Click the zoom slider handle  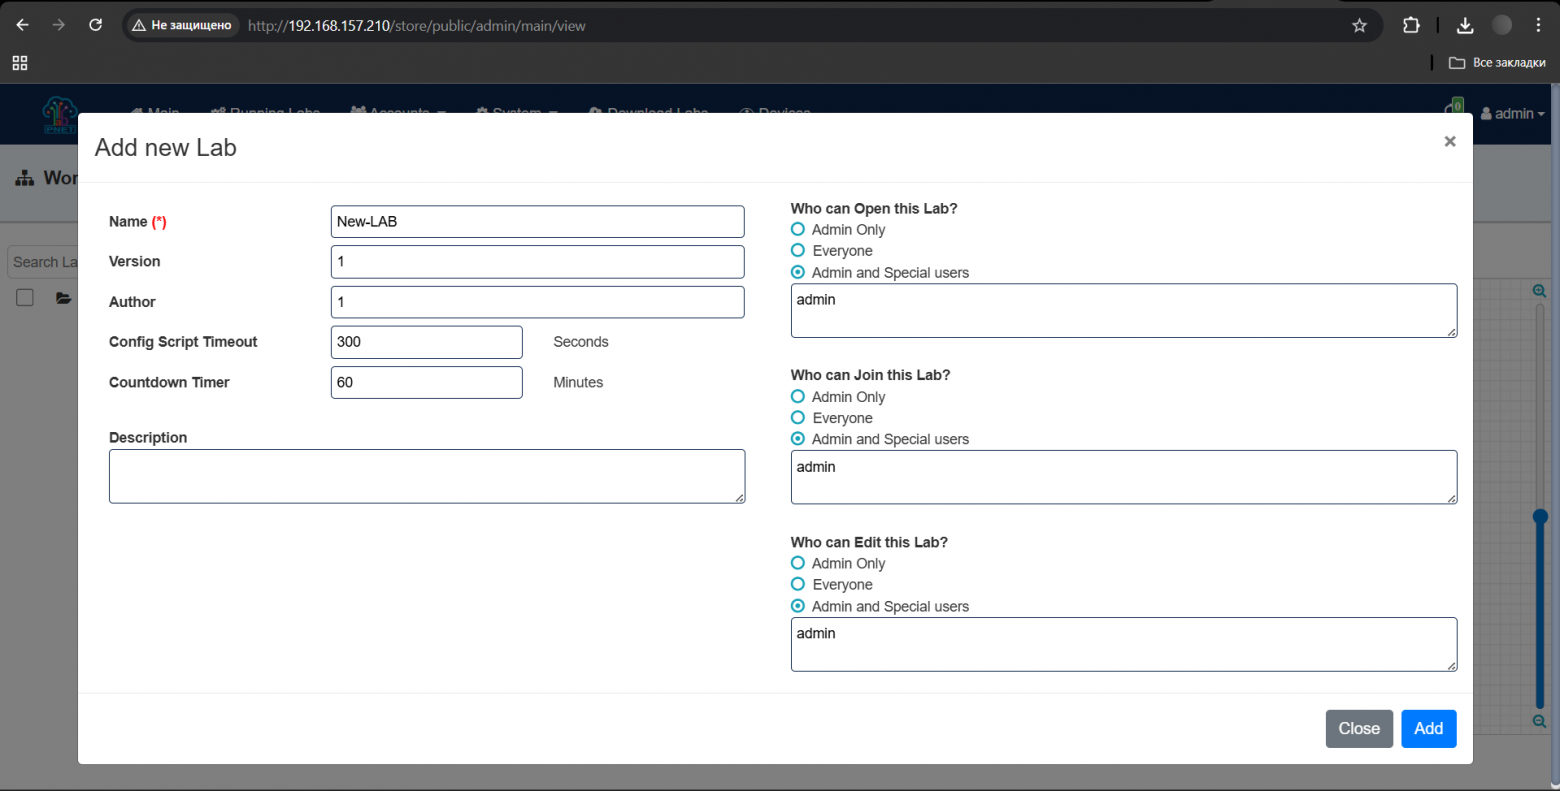(1540, 517)
